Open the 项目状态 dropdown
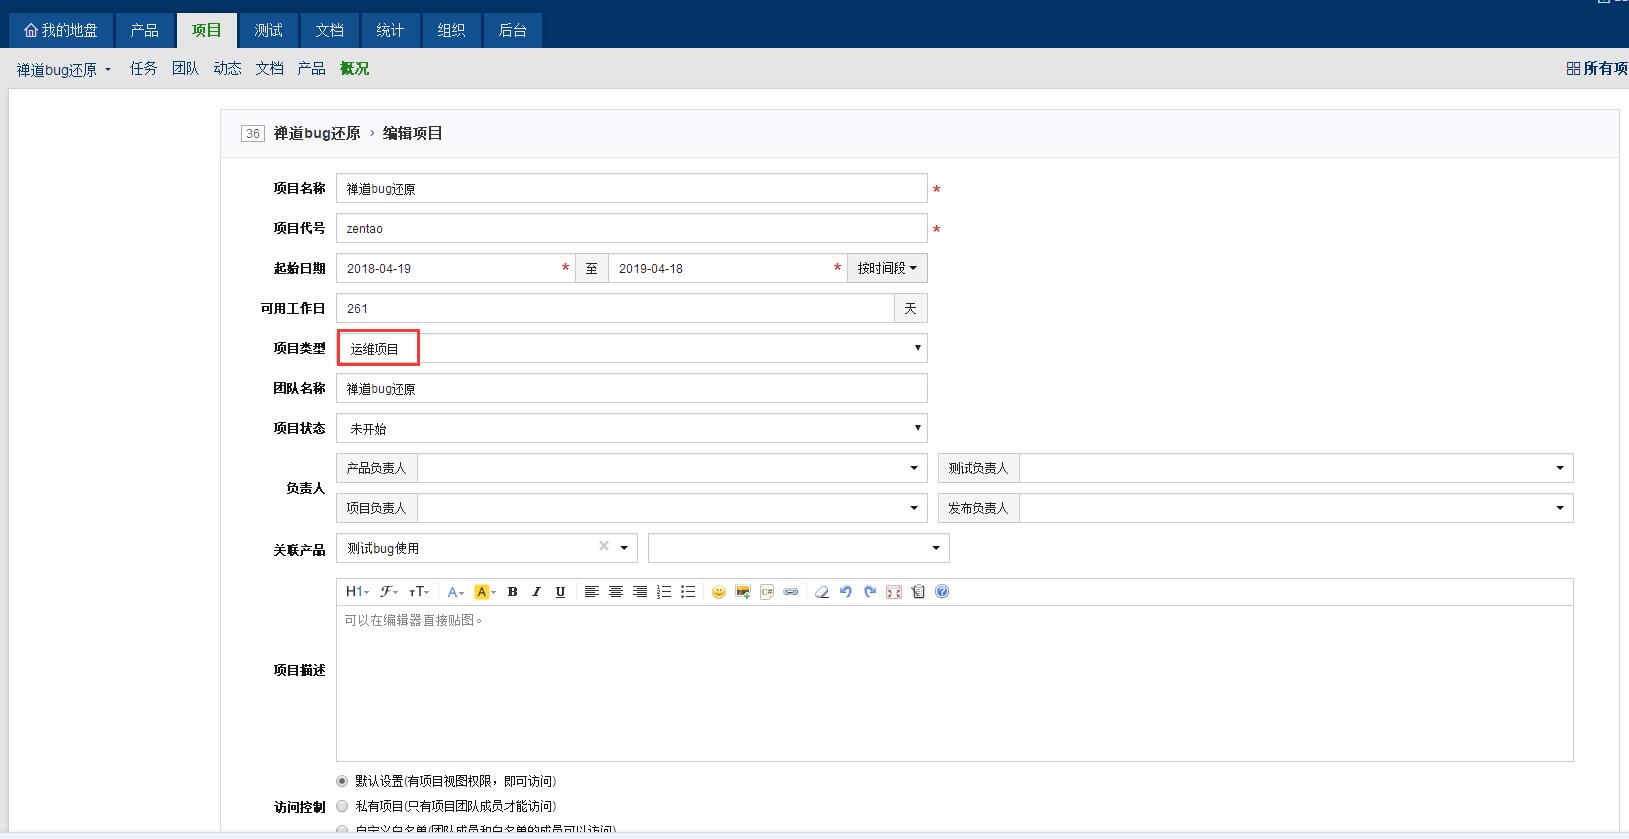 (632, 428)
